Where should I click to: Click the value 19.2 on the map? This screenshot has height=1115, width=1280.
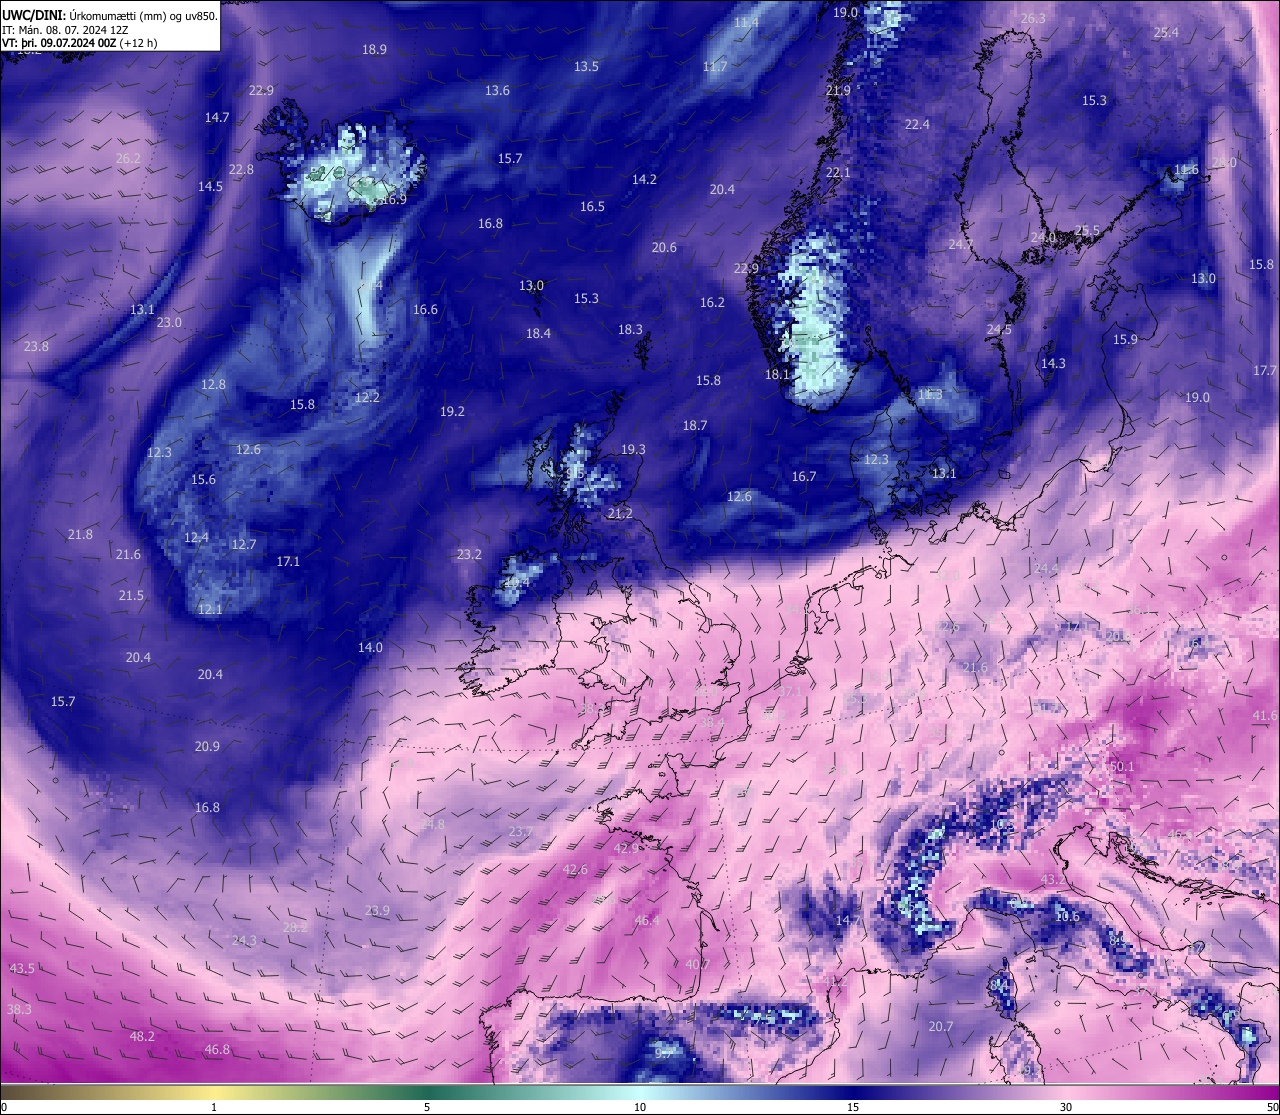click(452, 411)
